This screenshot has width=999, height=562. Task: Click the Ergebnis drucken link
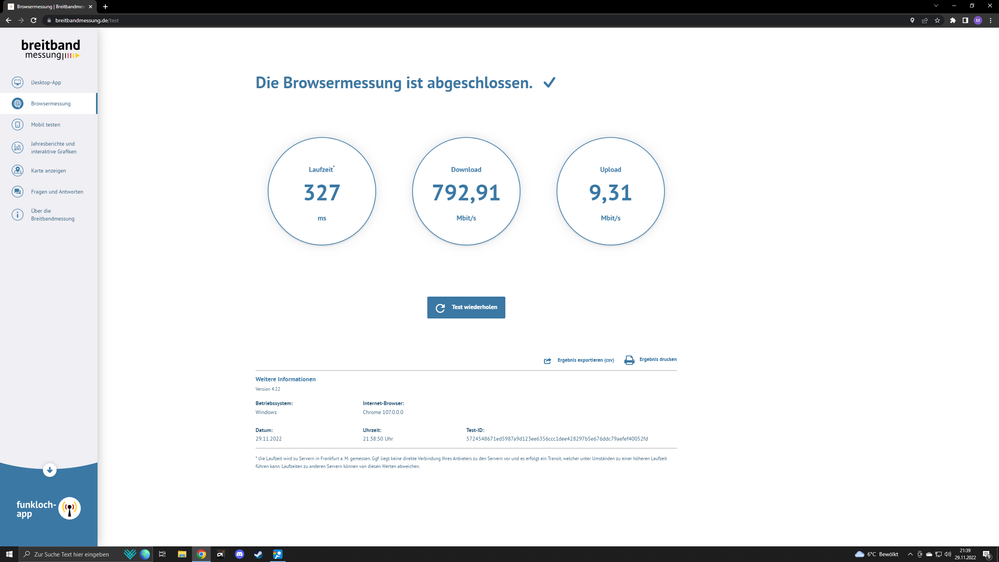click(x=658, y=359)
